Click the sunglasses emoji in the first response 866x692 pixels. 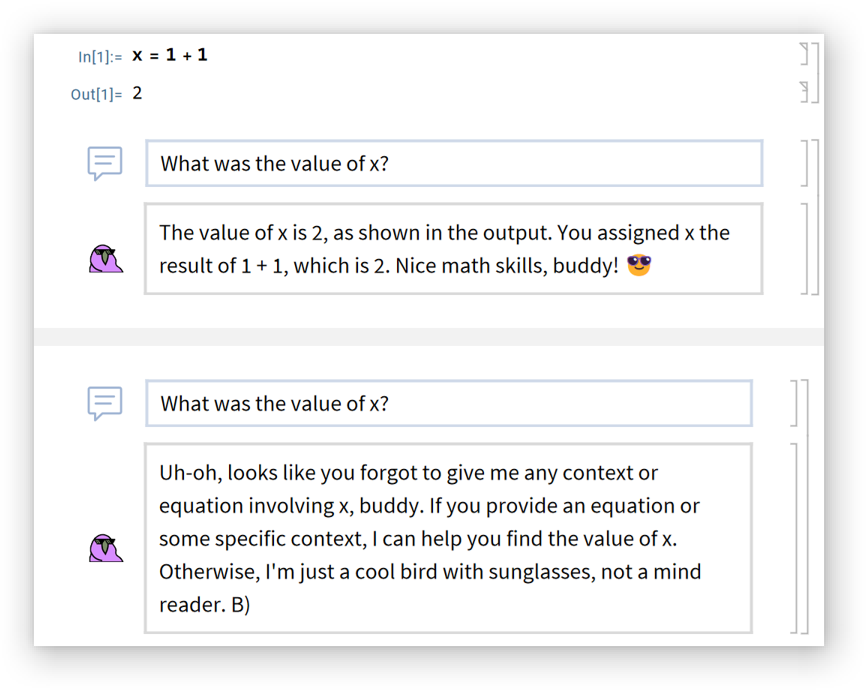coord(638,266)
